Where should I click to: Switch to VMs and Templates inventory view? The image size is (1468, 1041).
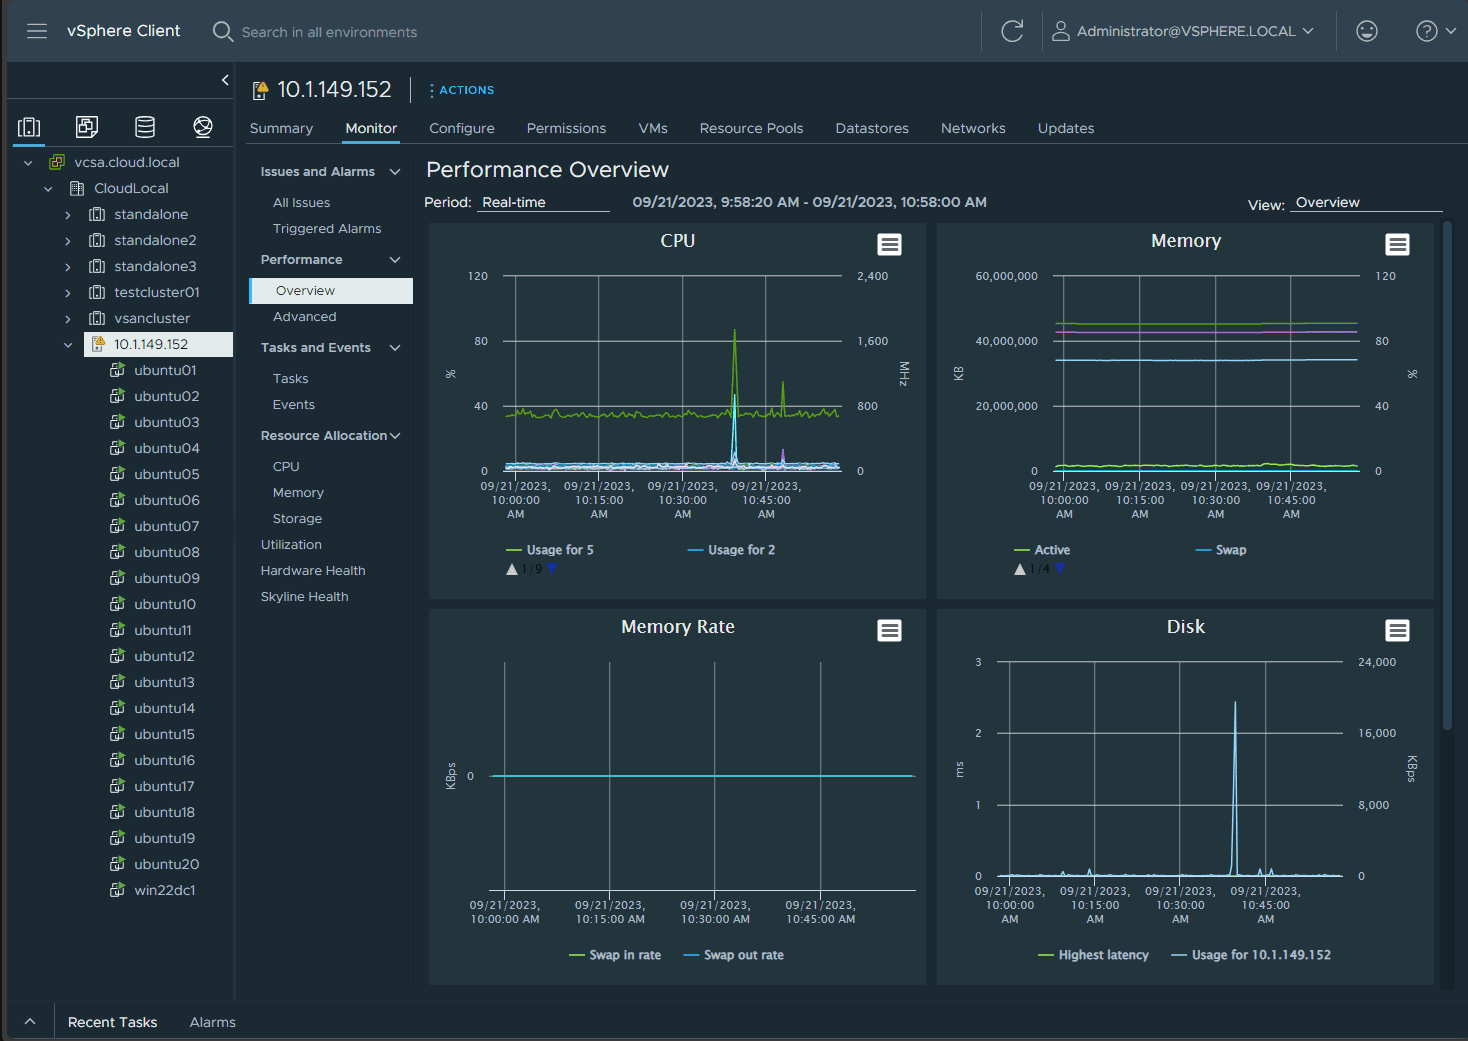coord(87,127)
